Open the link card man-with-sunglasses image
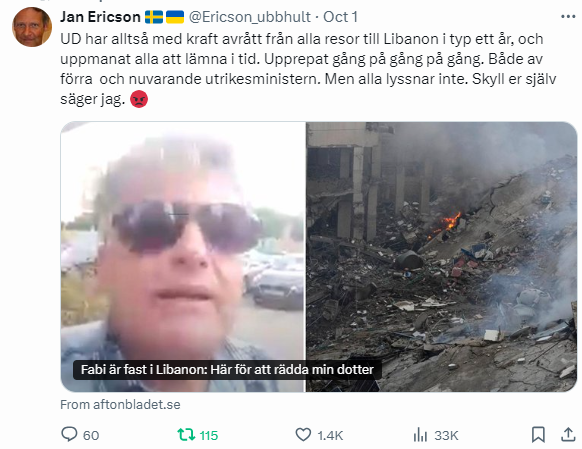Viewport: 582px width, 449px height. click(183, 256)
